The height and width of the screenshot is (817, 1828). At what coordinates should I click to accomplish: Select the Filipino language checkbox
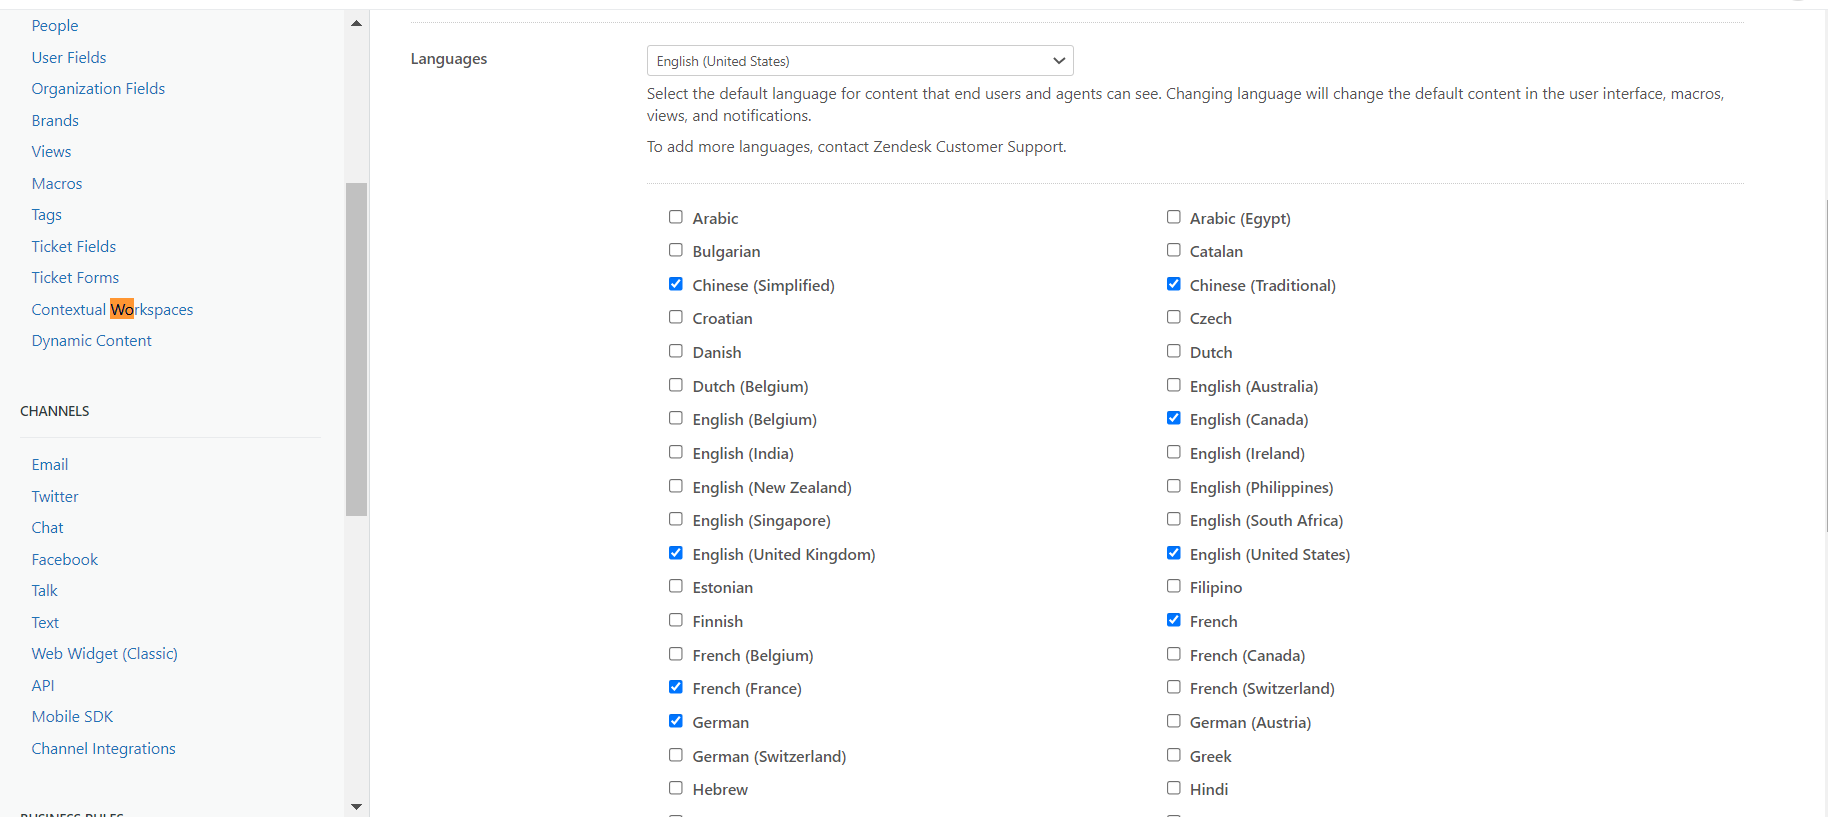click(x=1173, y=586)
